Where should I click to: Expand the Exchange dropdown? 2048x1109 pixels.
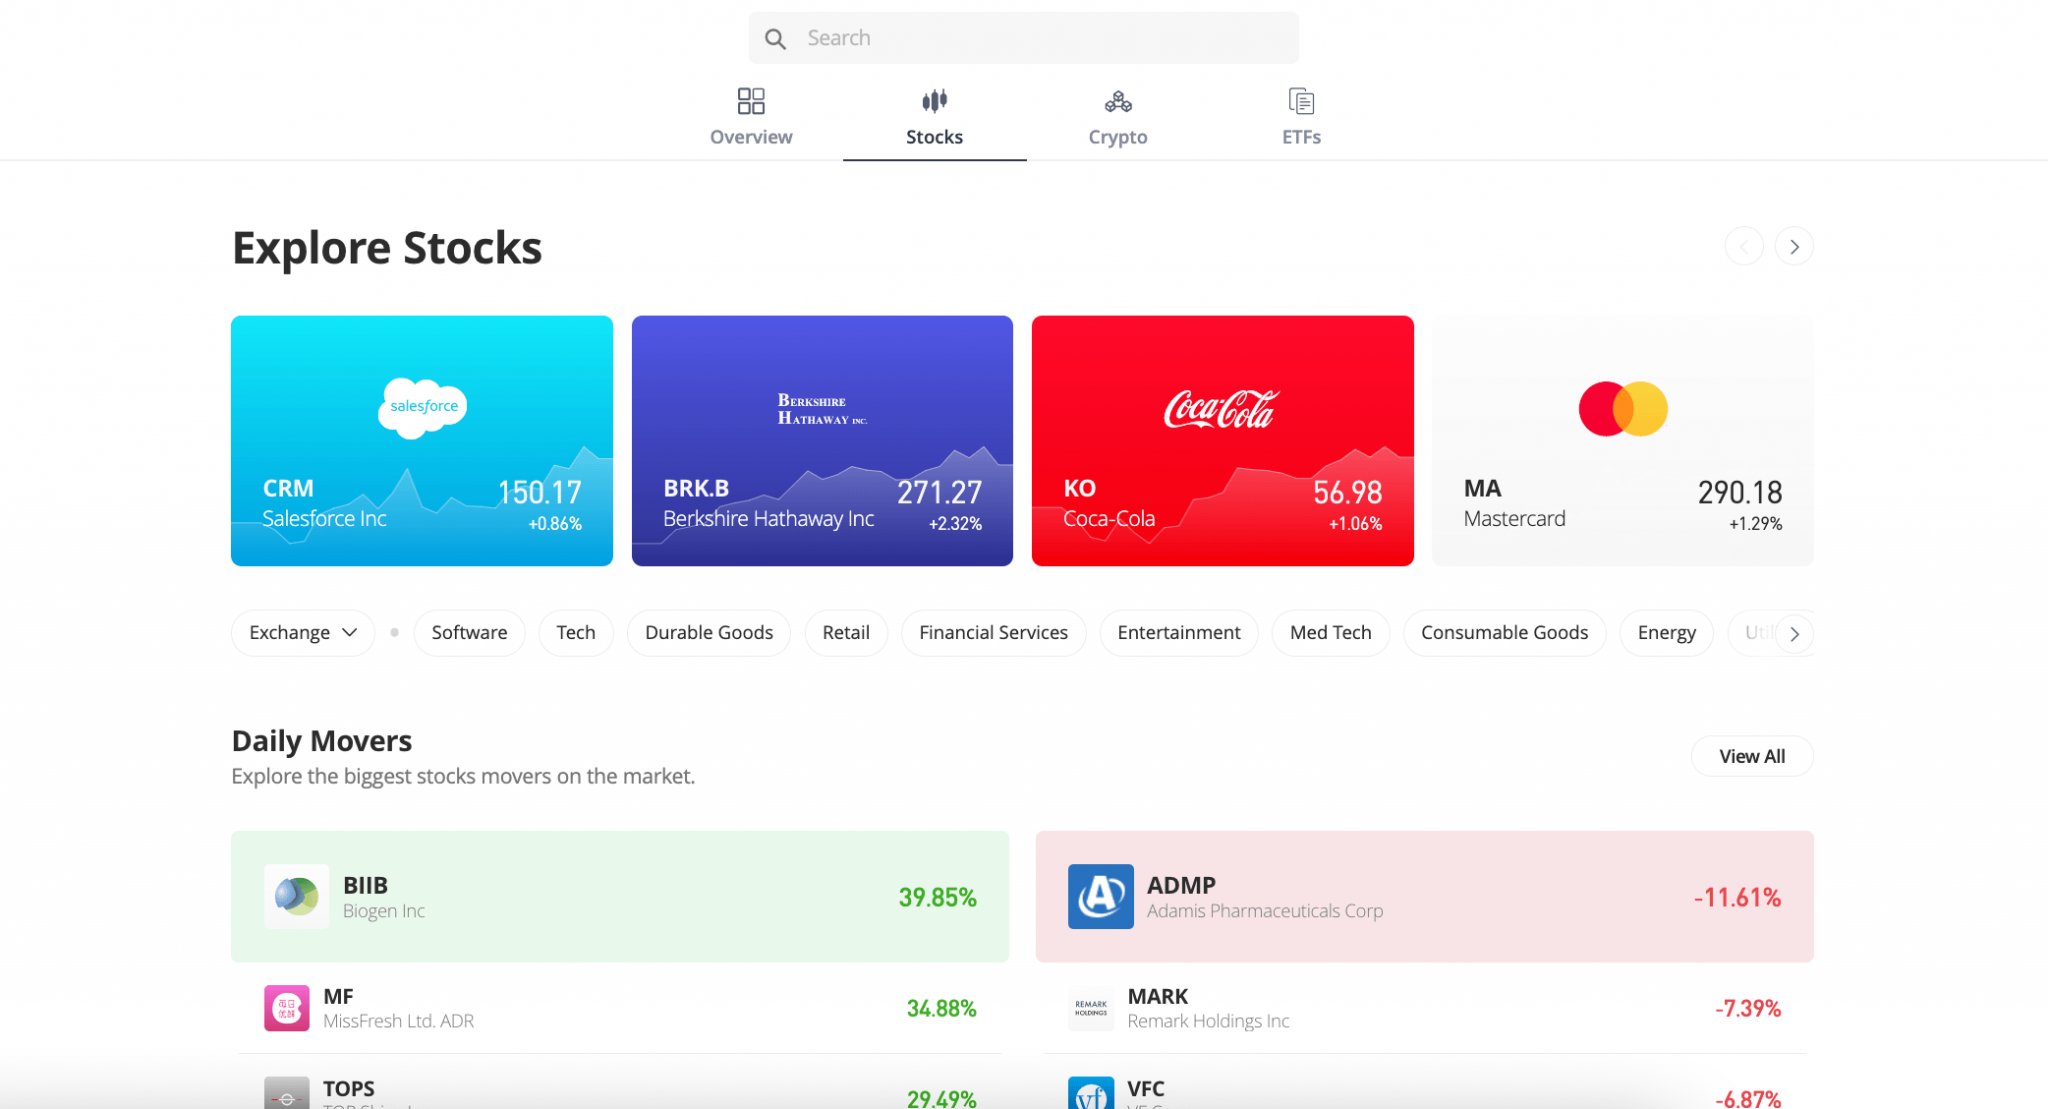click(x=302, y=633)
